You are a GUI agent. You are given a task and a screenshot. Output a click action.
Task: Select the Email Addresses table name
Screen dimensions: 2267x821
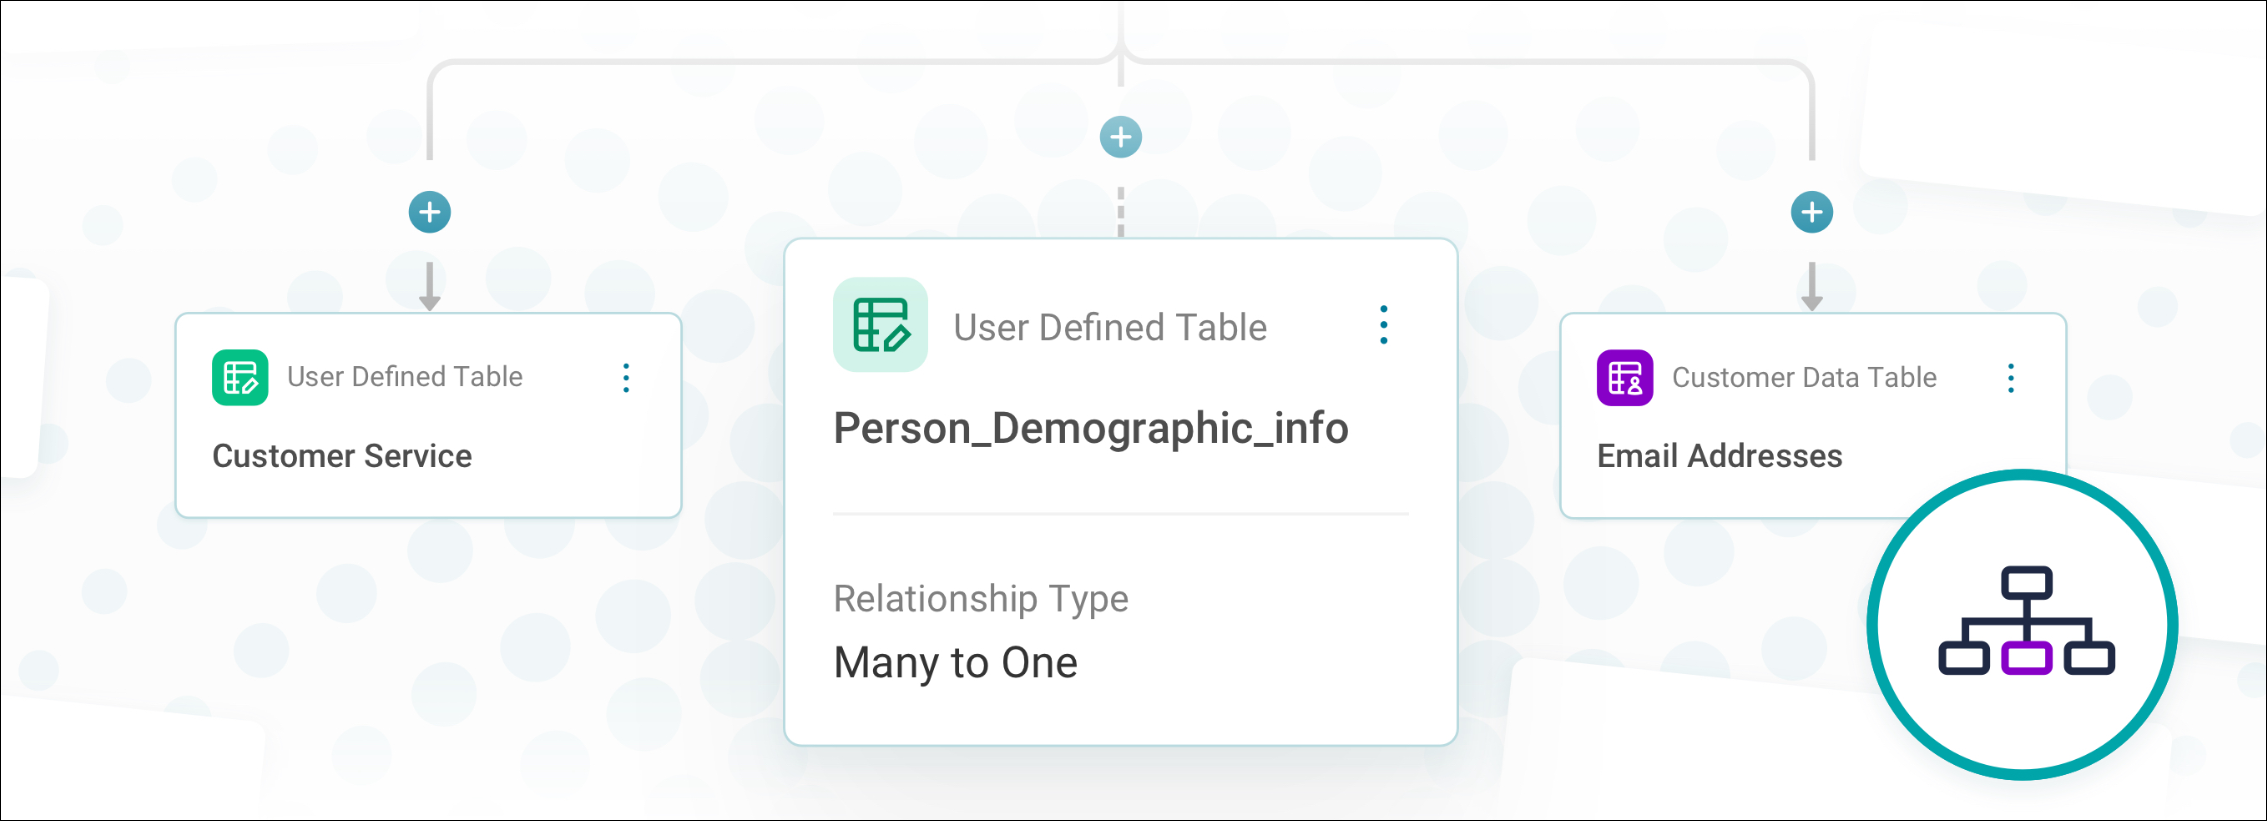pos(1719,456)
